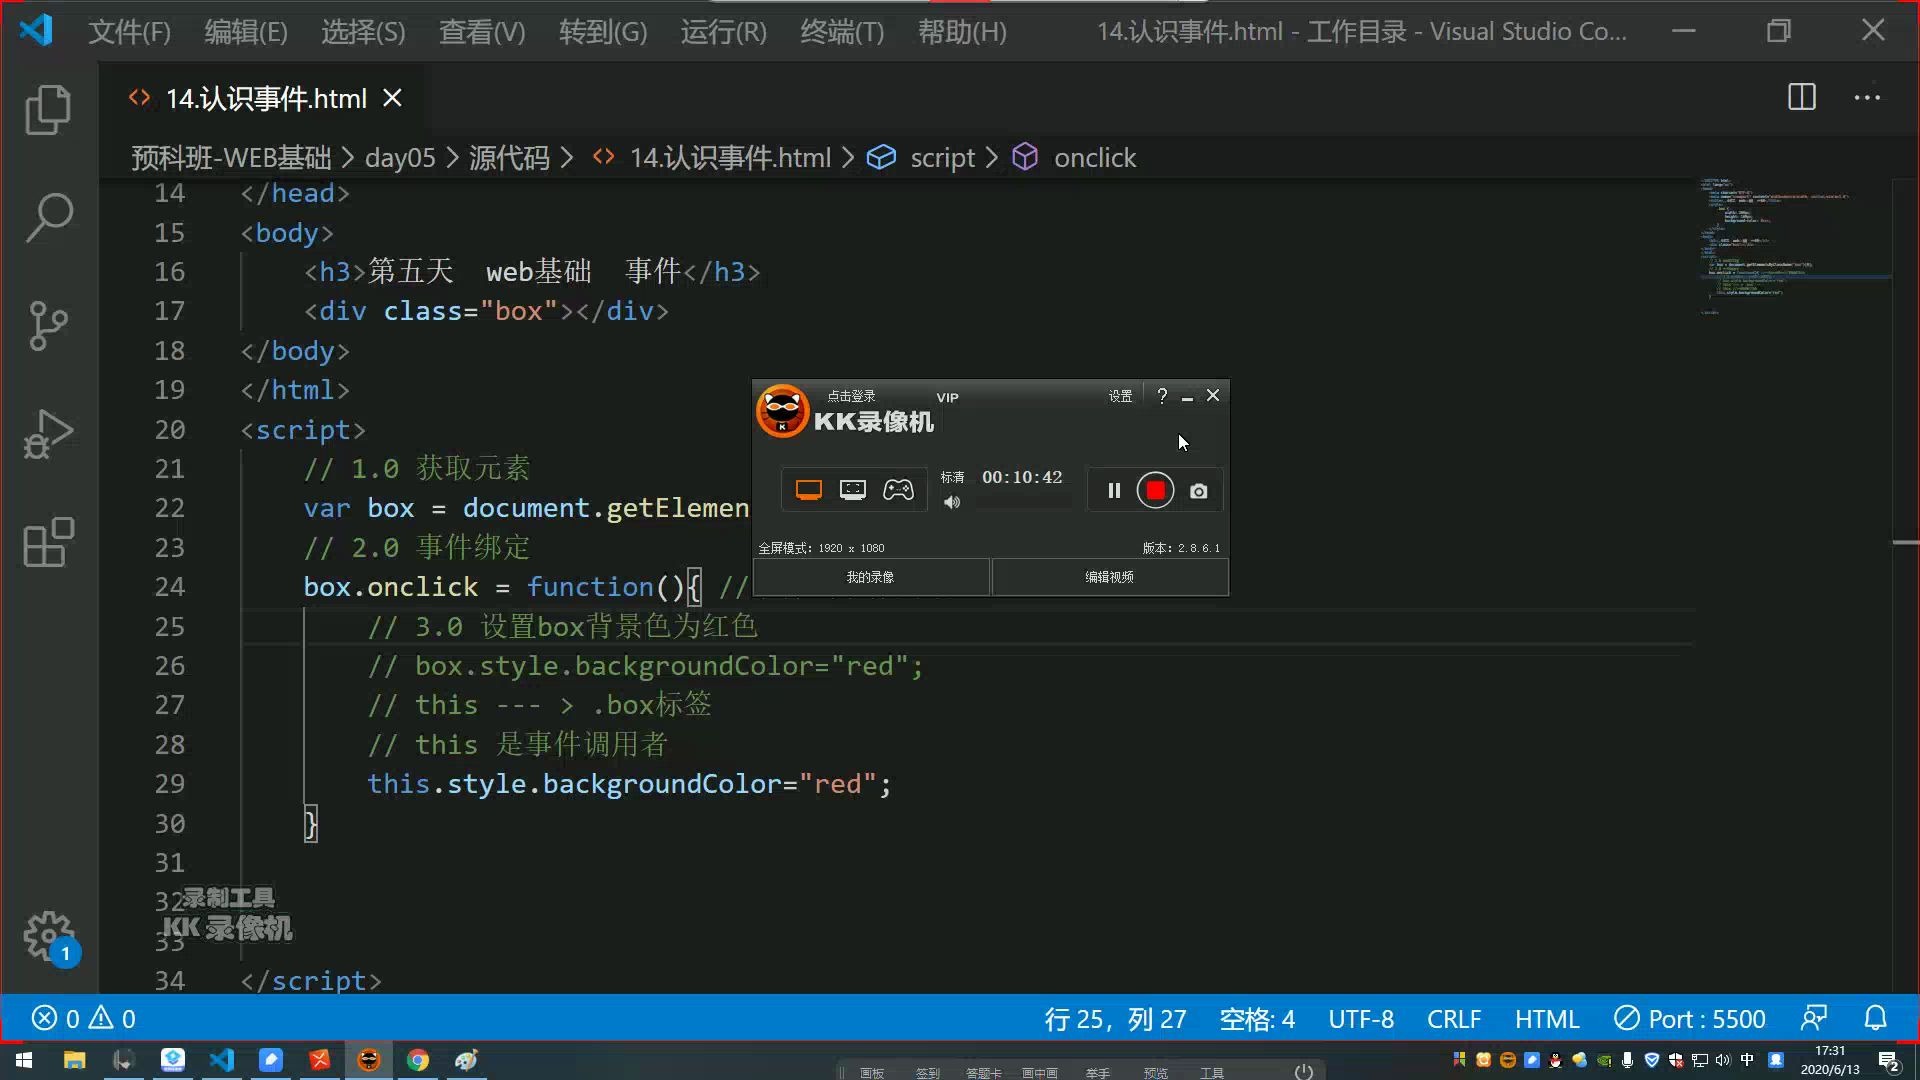1920x1080 pixels.
Task: Open the 运行(R) menu in VS Code
Action: click(724, 30)
